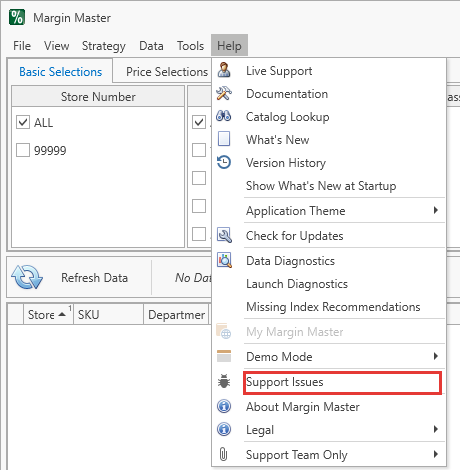Click the Department column header
The width and height of the screenshot is (460, 470).
pyautogui.click(x=176, y=314)
